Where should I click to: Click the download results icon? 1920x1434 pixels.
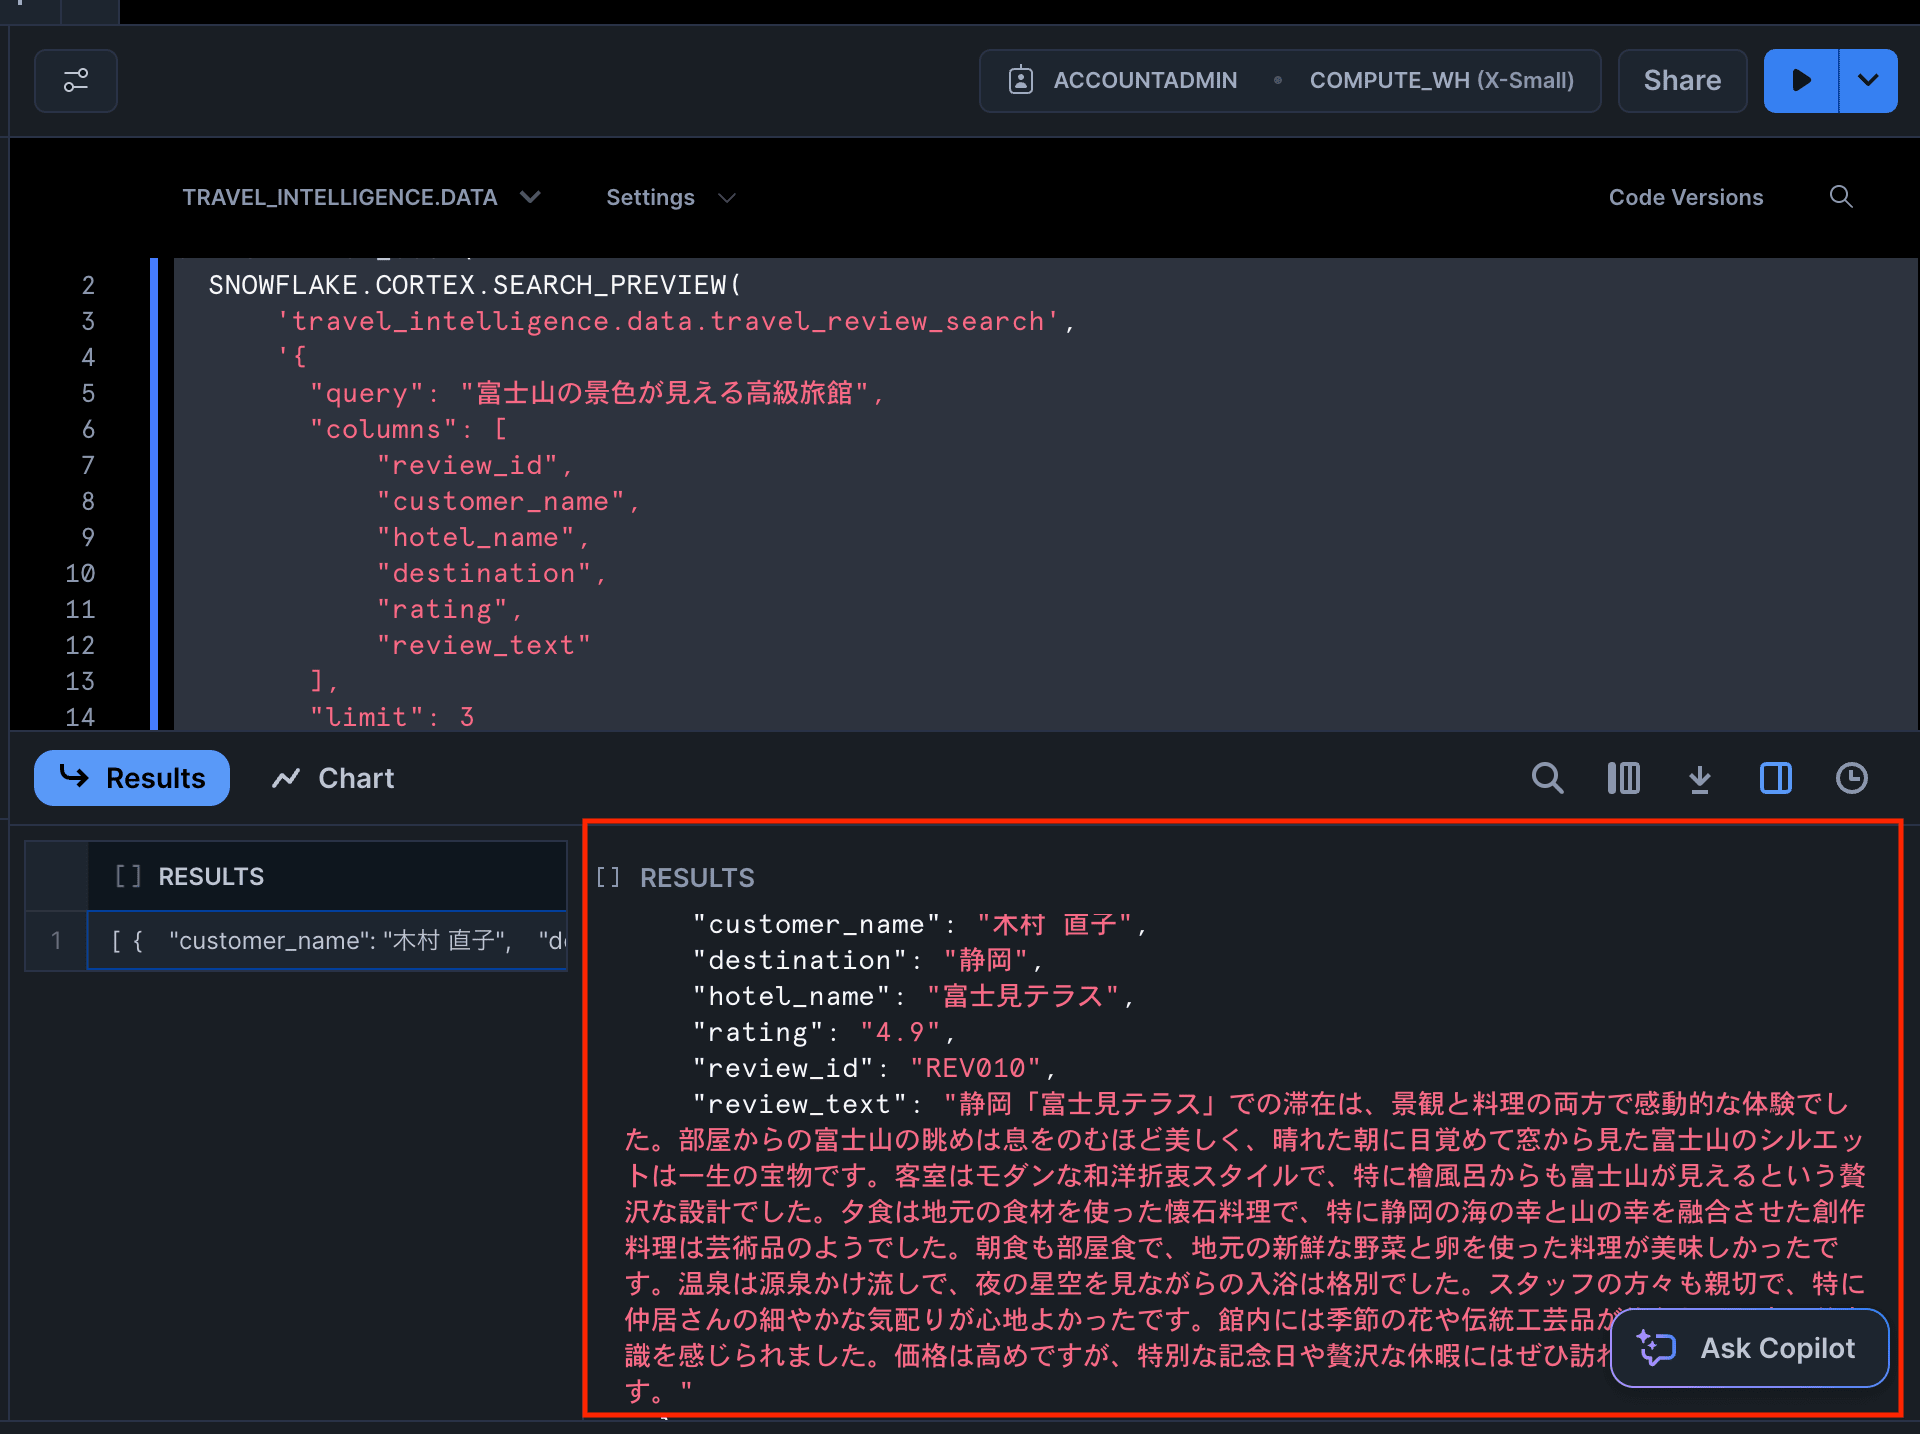[1702, 780]
